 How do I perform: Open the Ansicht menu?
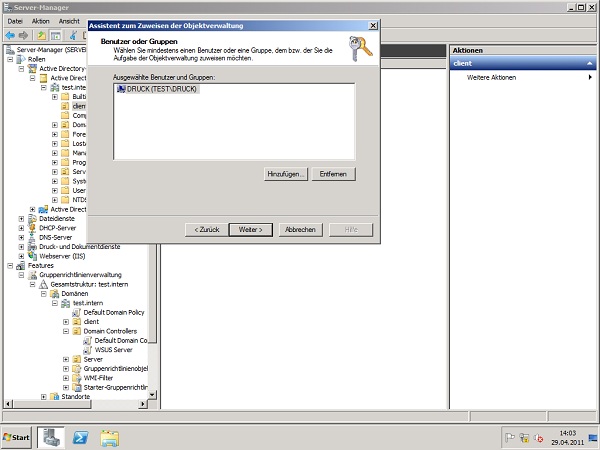click(x=69, y=21)
